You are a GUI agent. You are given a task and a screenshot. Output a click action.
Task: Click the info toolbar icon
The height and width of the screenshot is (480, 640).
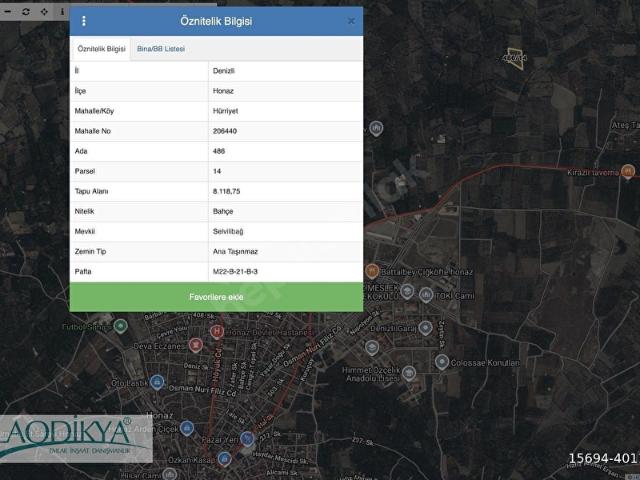(x=62, y=11)
